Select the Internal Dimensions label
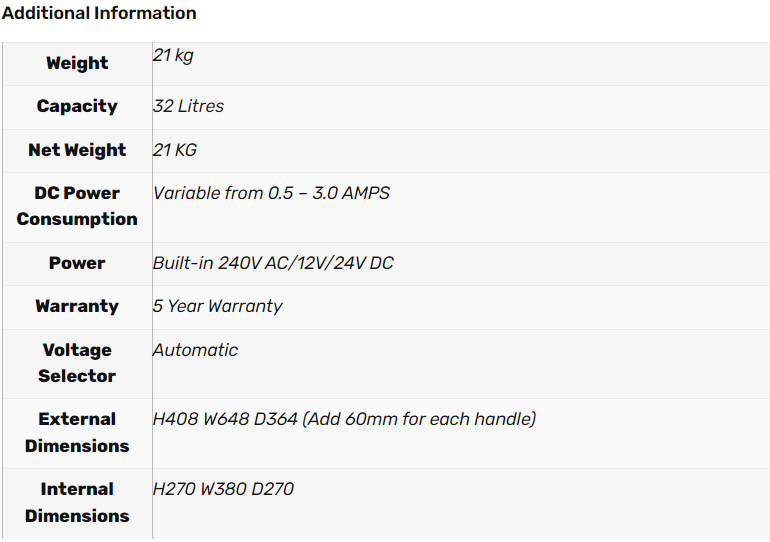This screenshot has width=770, height=542. pyautogui.click(x=77, y=503)
